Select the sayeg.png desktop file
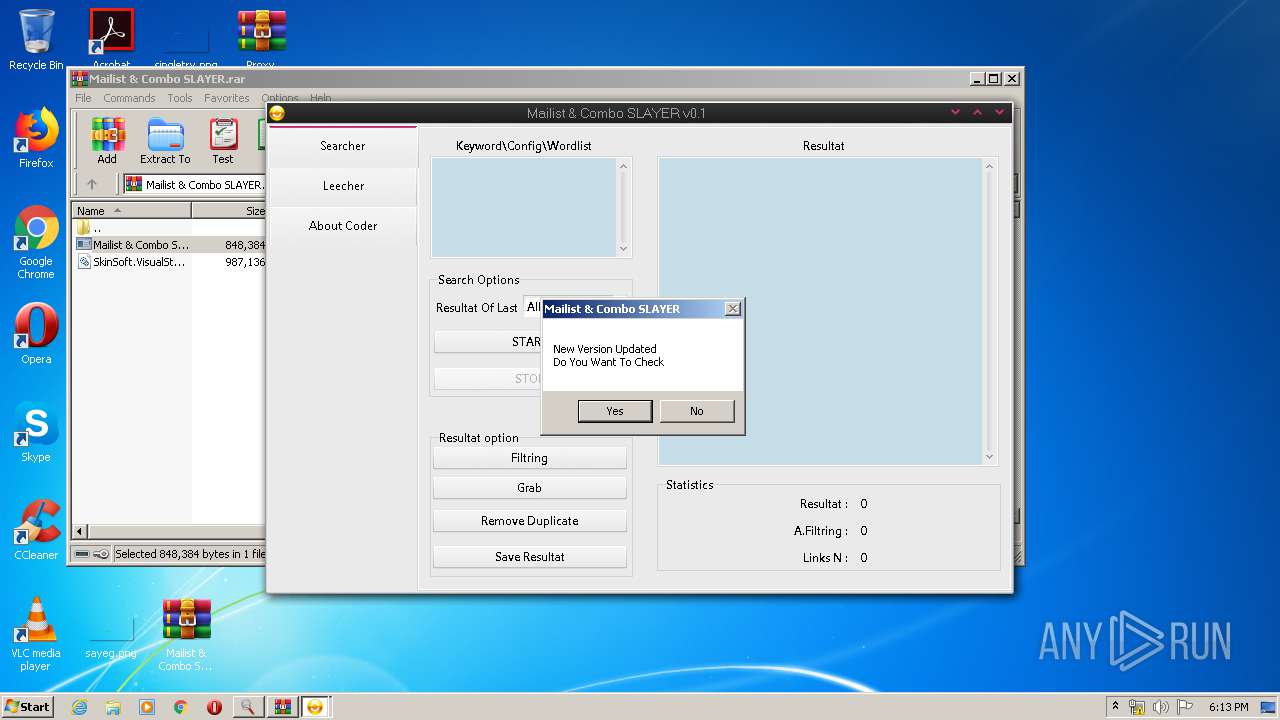The width and height of the screenshot is (1280, 720). tap(111, 636)
